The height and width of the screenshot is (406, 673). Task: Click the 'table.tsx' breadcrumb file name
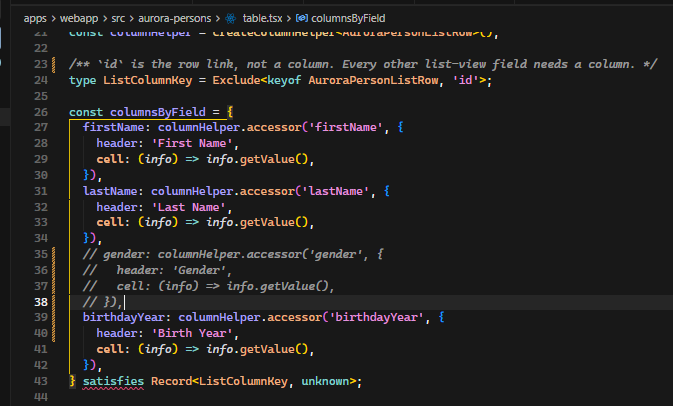(262, 18)
